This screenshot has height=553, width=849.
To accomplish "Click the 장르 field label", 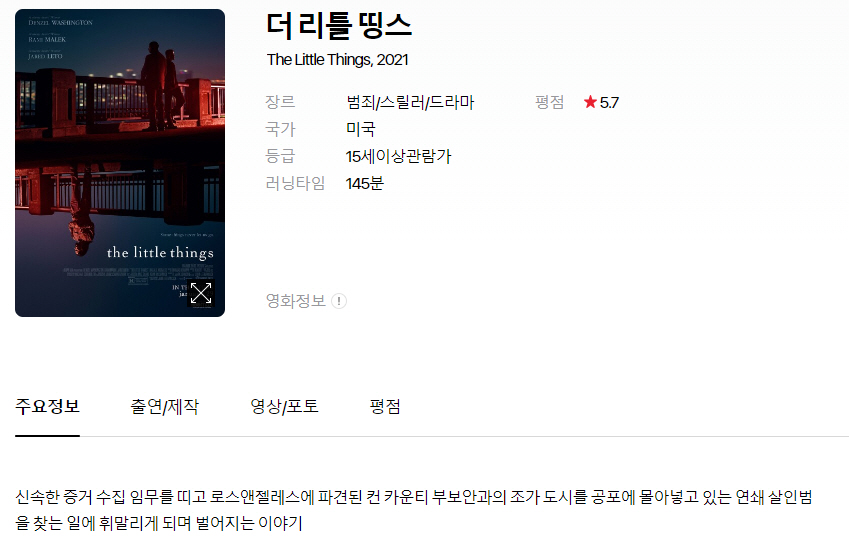I will tap(280, 102).
